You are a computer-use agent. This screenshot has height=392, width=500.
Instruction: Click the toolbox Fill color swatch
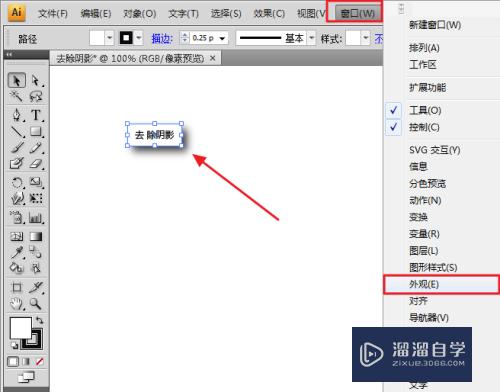point(21,328)
